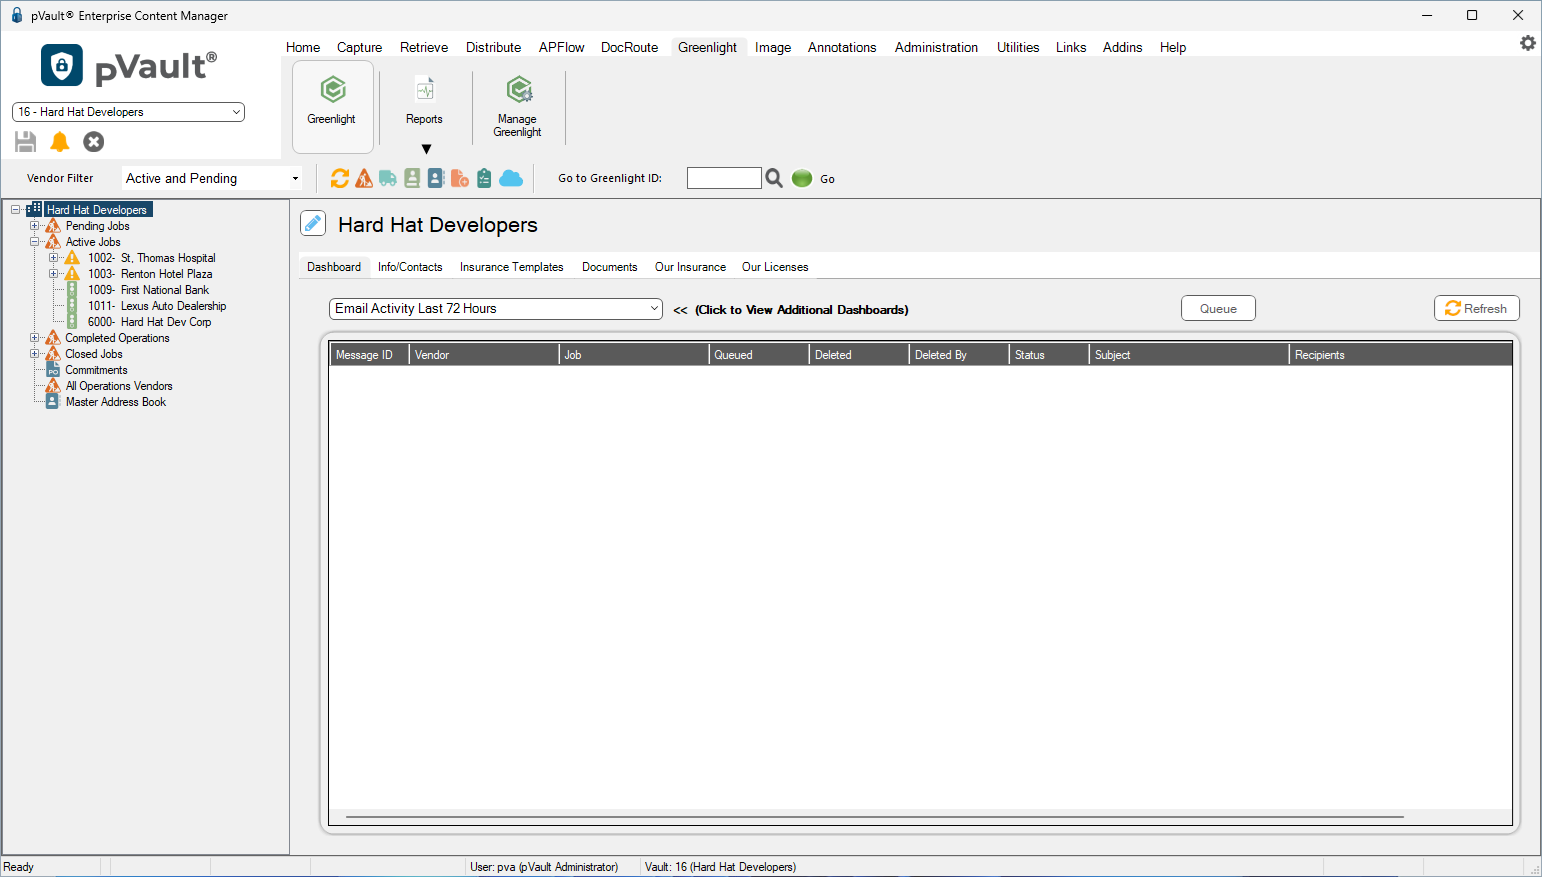Click the pencil edit icon beside Hard Hat Developers
The height and width of the screenshot is (877, 1542).
point(313,224)
